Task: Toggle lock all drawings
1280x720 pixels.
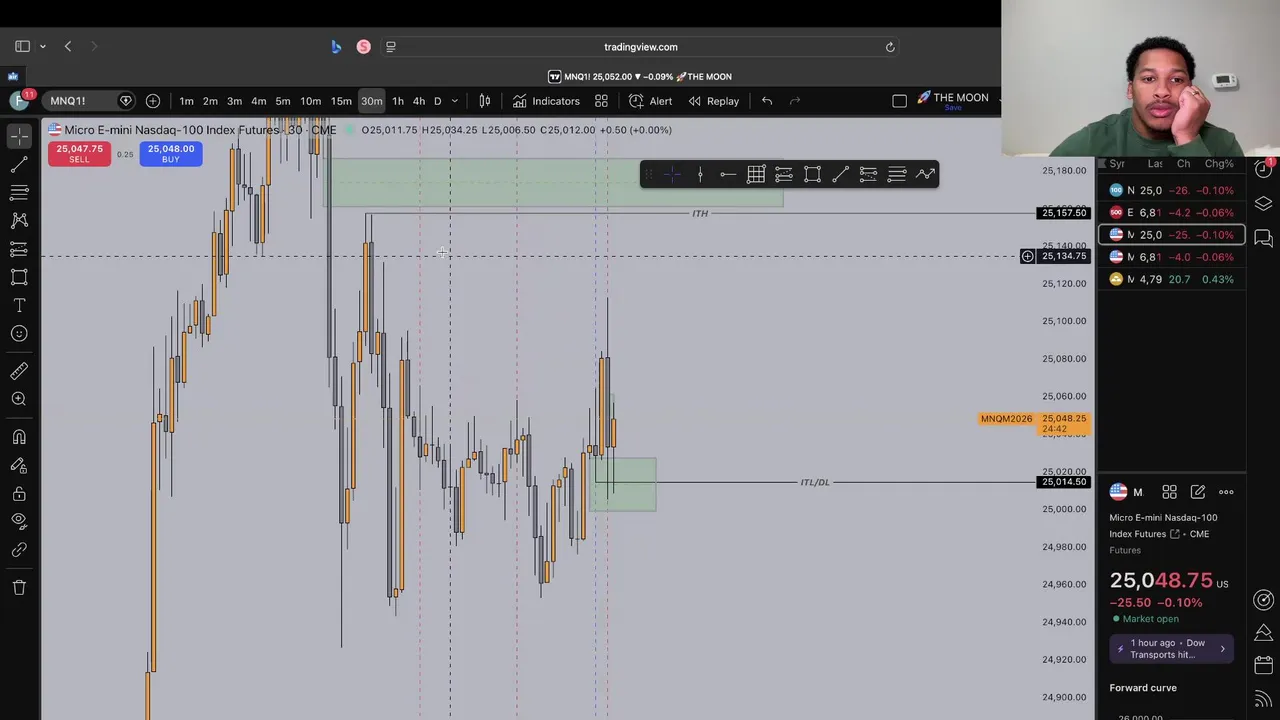Action: [x=19, y=493]
